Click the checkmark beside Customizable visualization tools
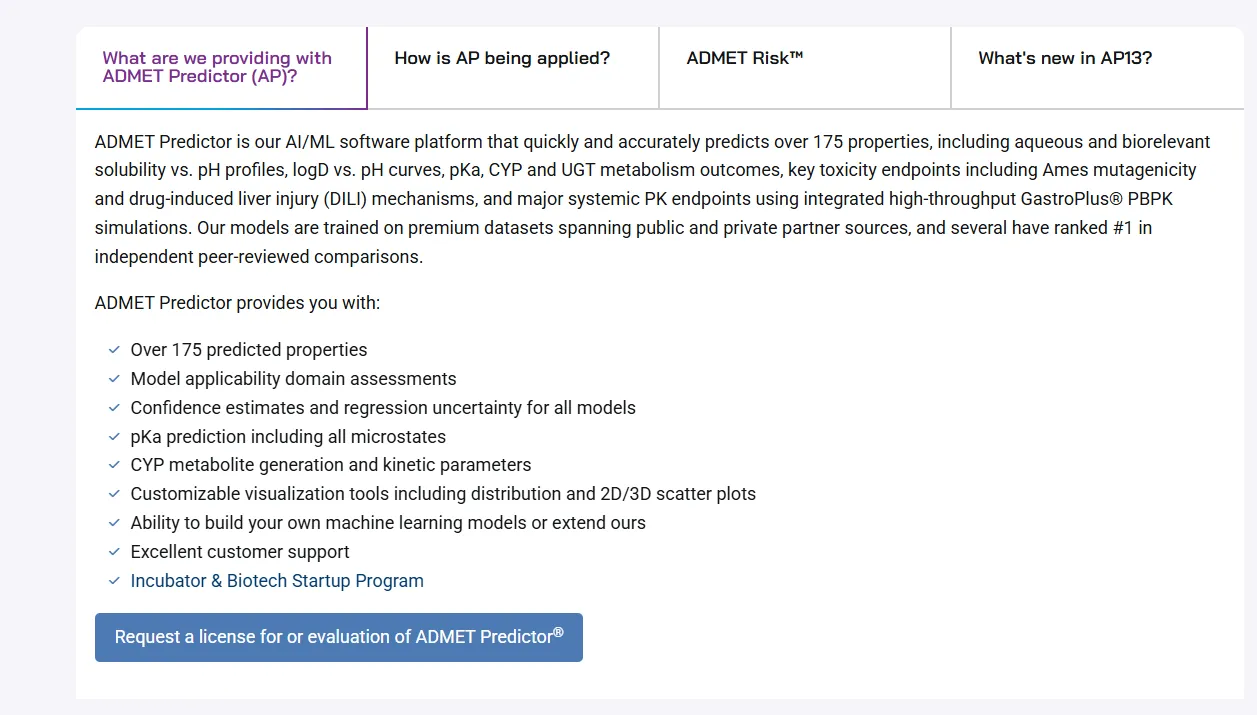The height and width of the screenshot is (715, 1257). 114,495
